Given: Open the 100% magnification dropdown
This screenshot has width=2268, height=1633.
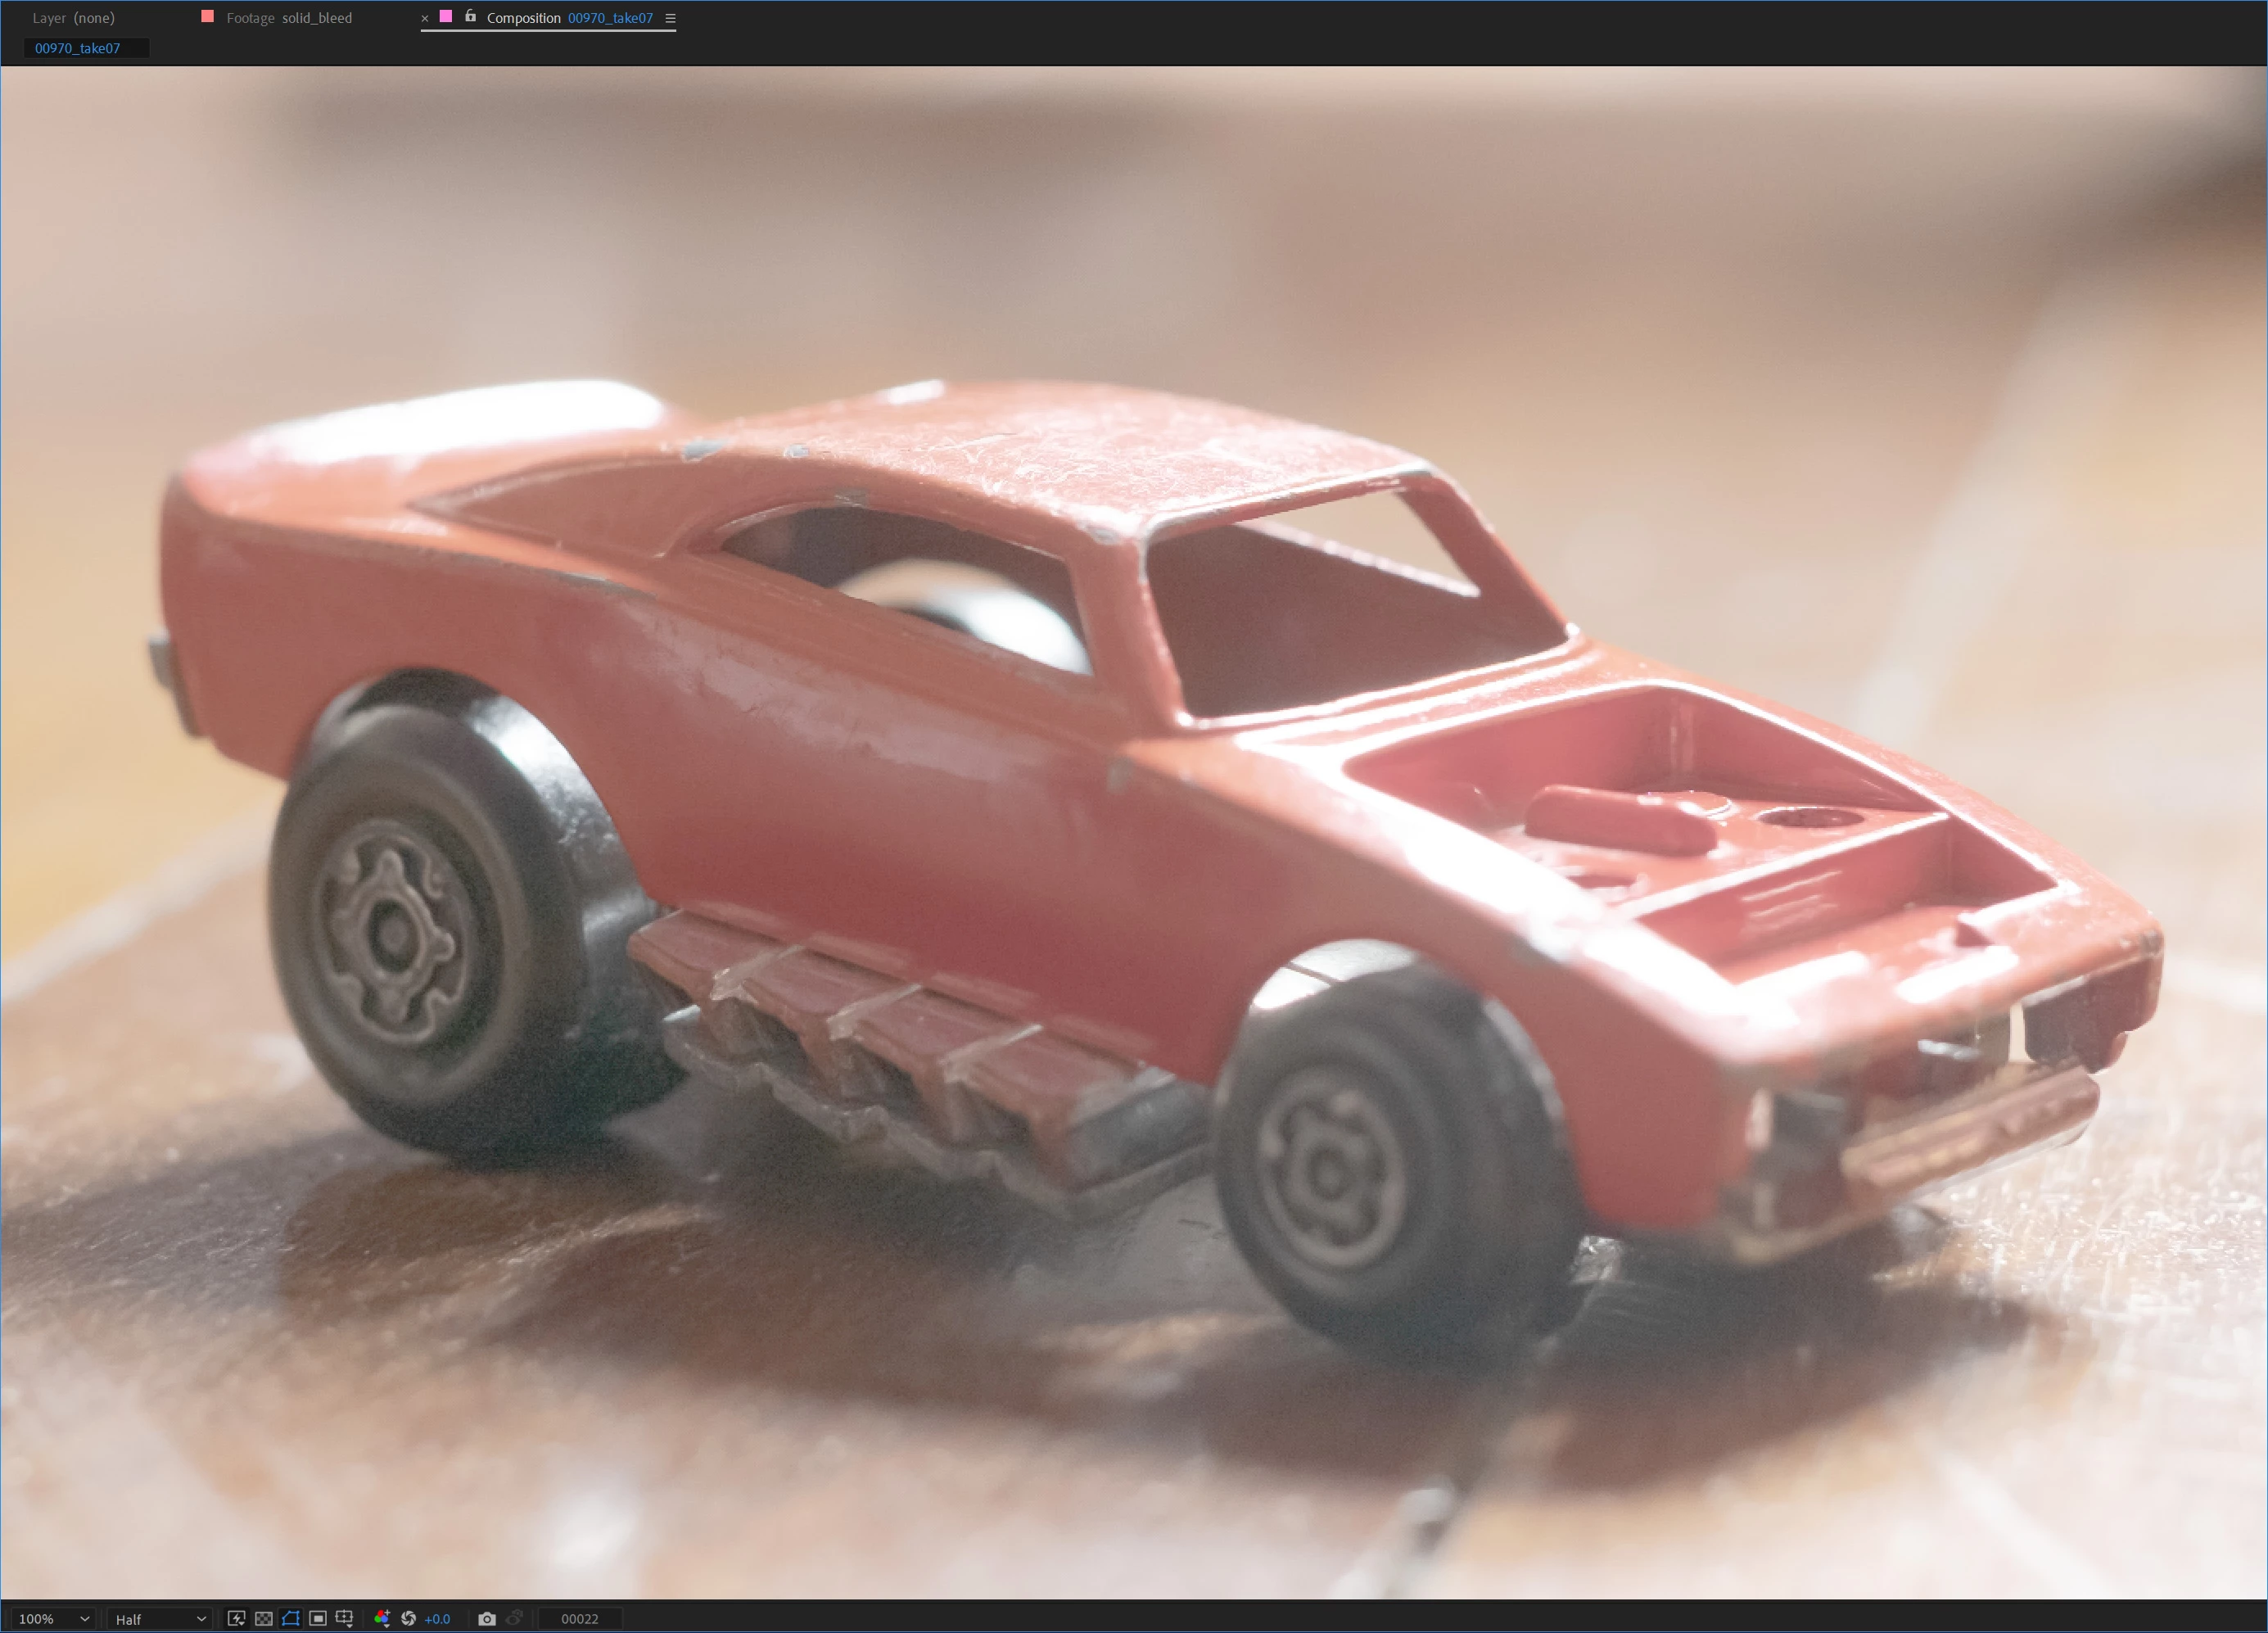Looking at the screenshot, I should click(54, 1619).
